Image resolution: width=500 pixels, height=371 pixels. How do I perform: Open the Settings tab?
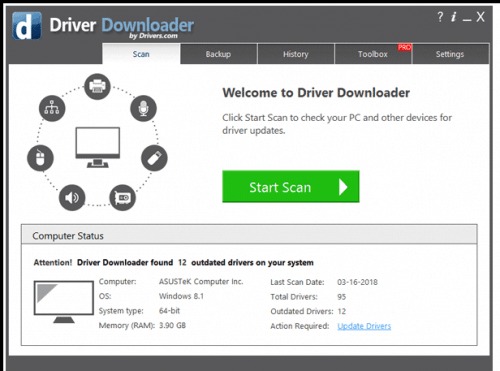(450, 54)
